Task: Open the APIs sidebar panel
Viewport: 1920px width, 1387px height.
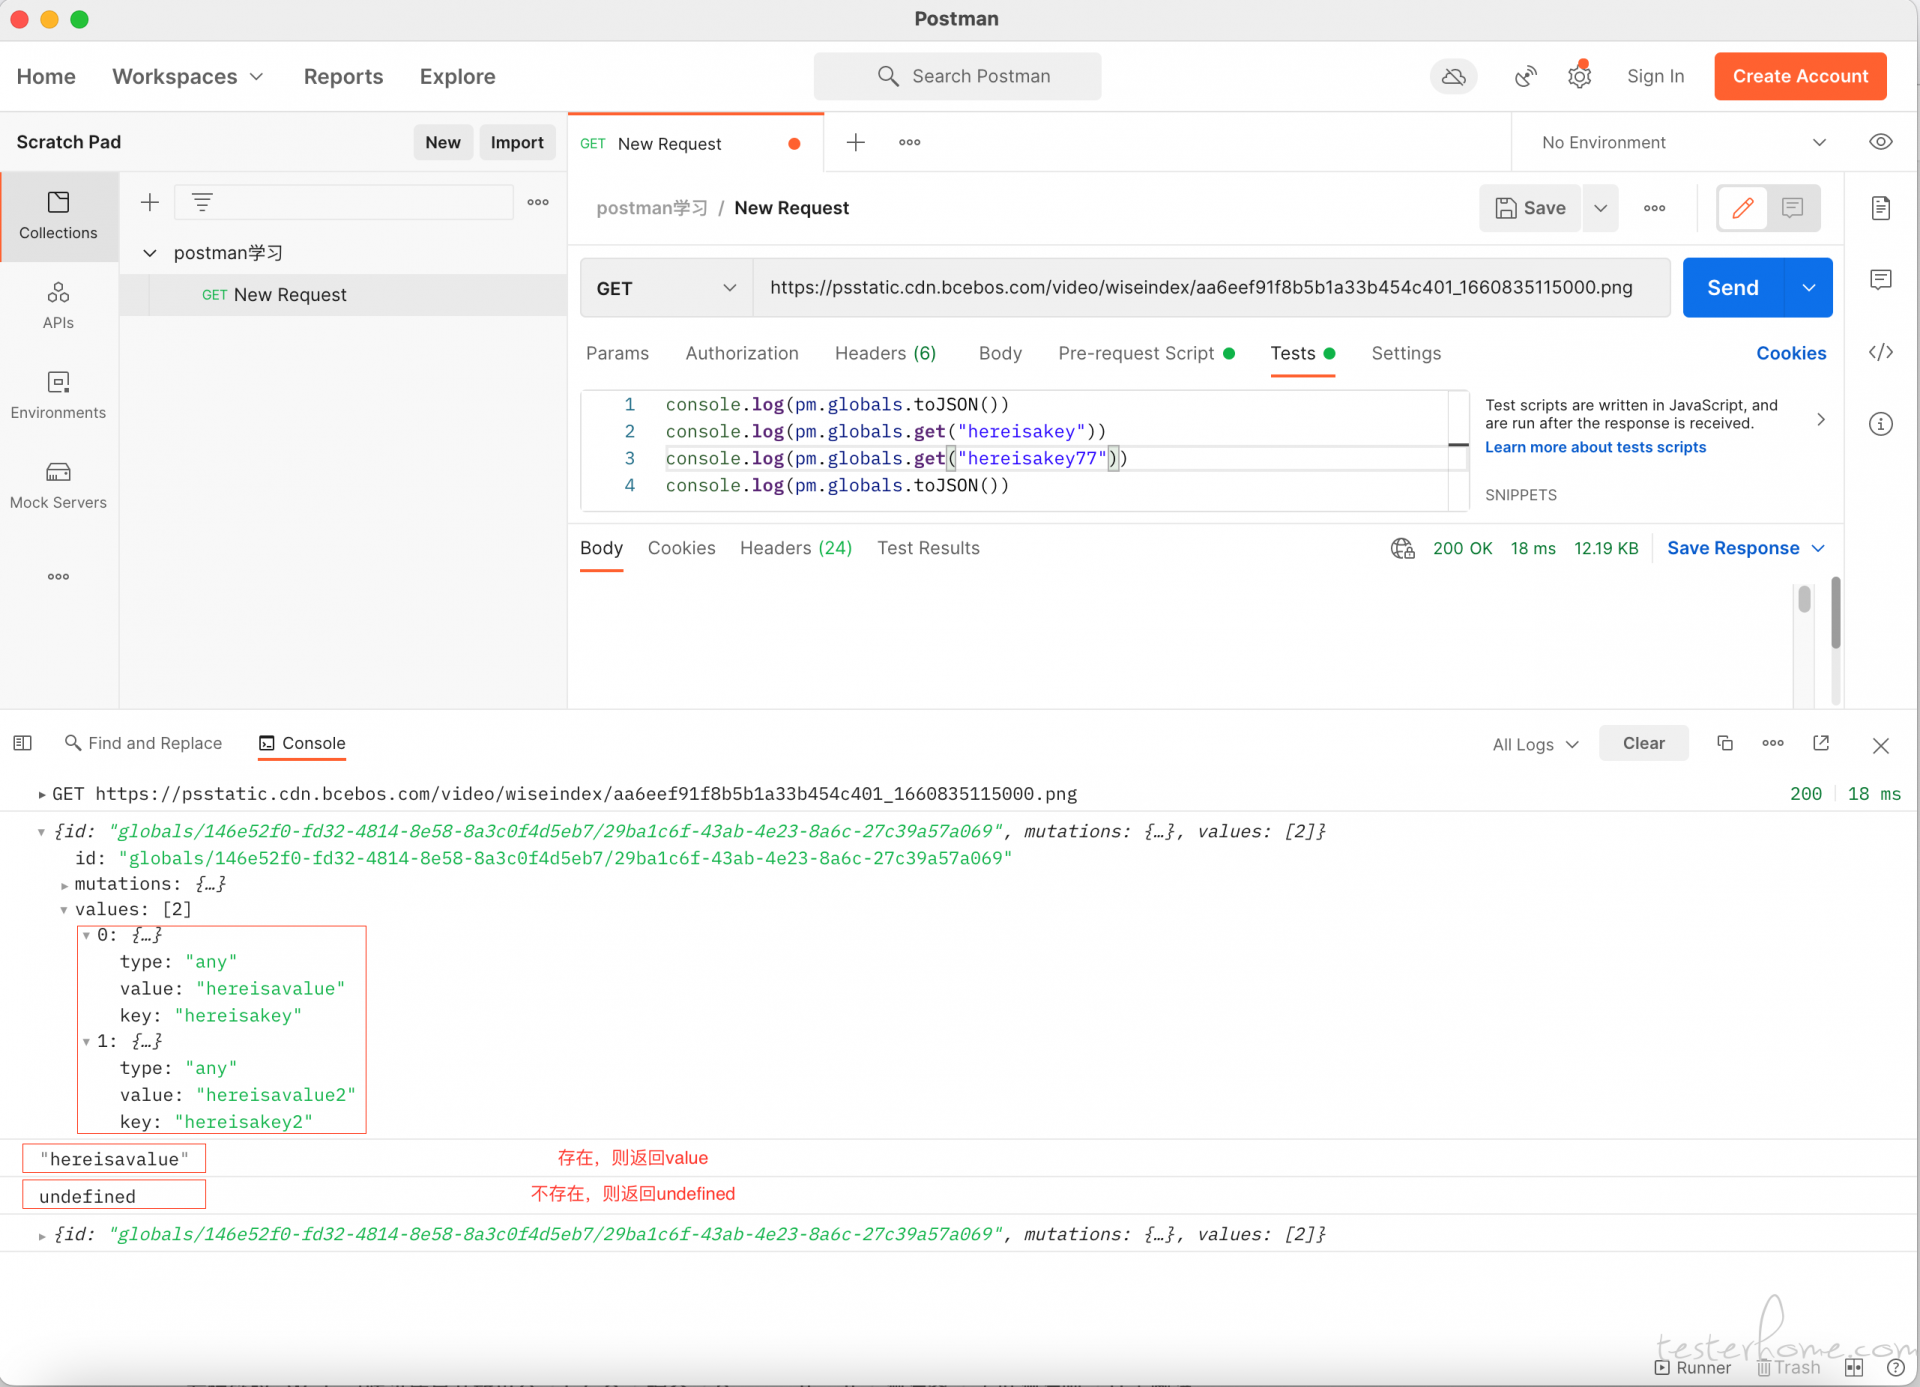Action: (x=58, y=306)
